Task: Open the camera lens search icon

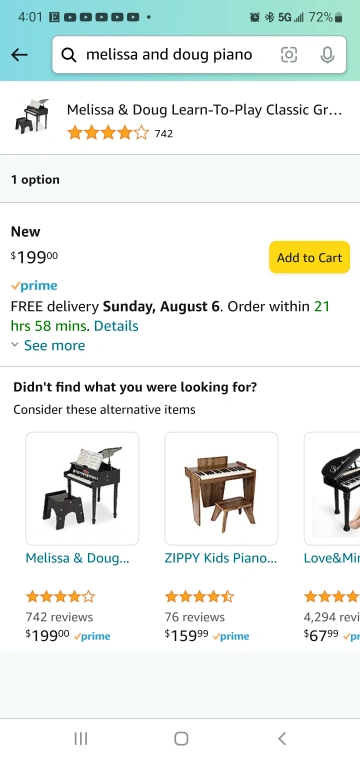Action: 289,55
